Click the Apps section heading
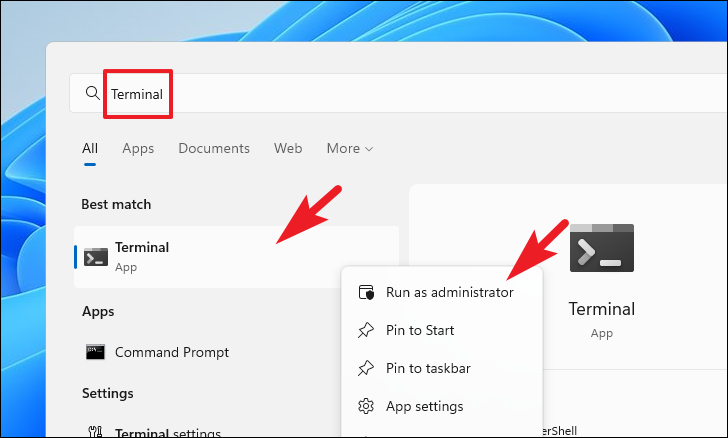Viewport: 728px width, 438px height. point(98,311)
